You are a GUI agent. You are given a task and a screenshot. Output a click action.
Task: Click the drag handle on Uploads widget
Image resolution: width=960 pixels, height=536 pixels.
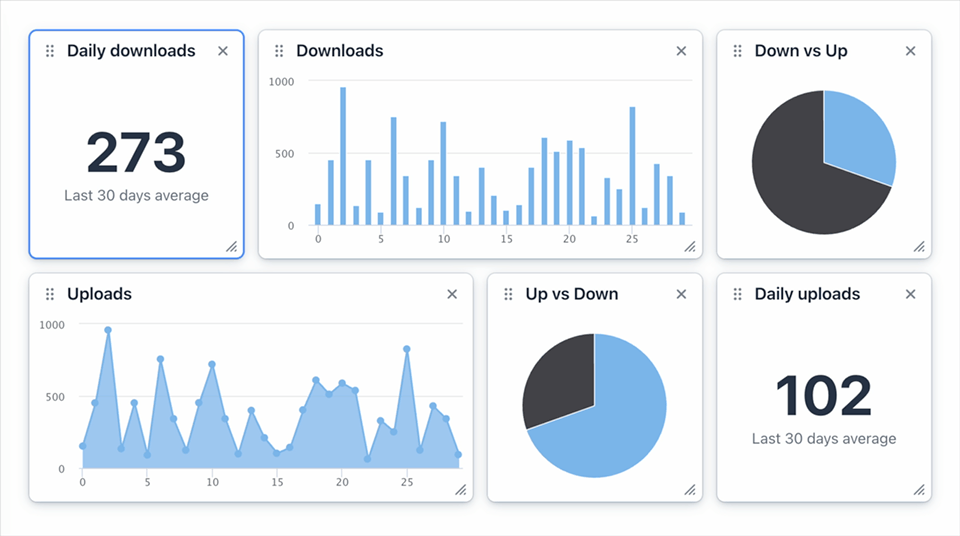click(50, 294)
